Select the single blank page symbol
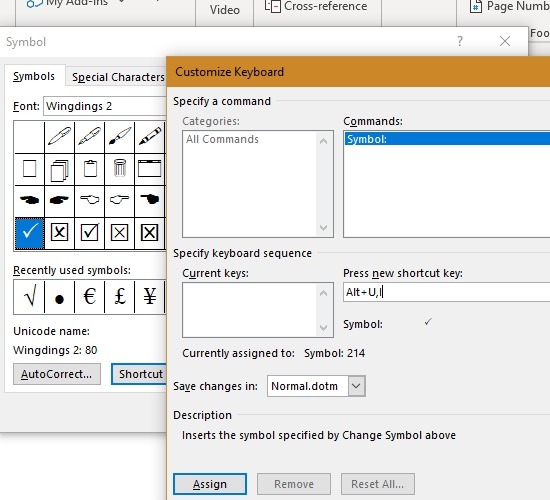Viewport: 550px width, 500px height. click(29, 169)
